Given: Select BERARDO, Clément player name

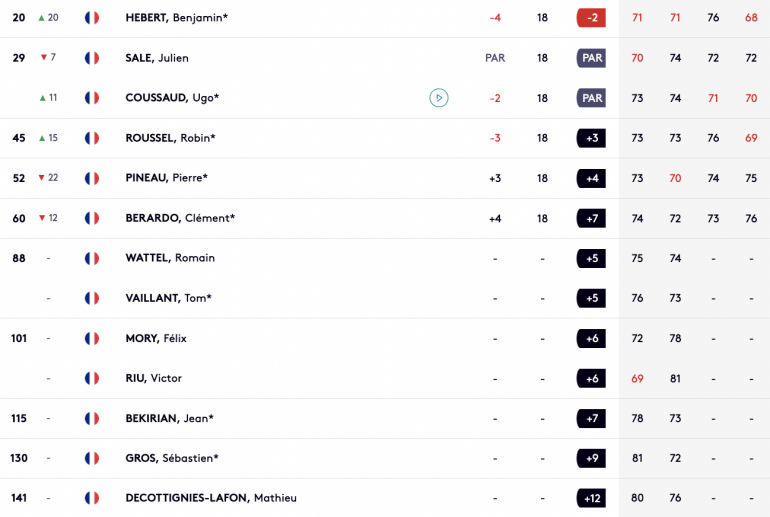Looking at the screenshot, I should pos(180,218).
